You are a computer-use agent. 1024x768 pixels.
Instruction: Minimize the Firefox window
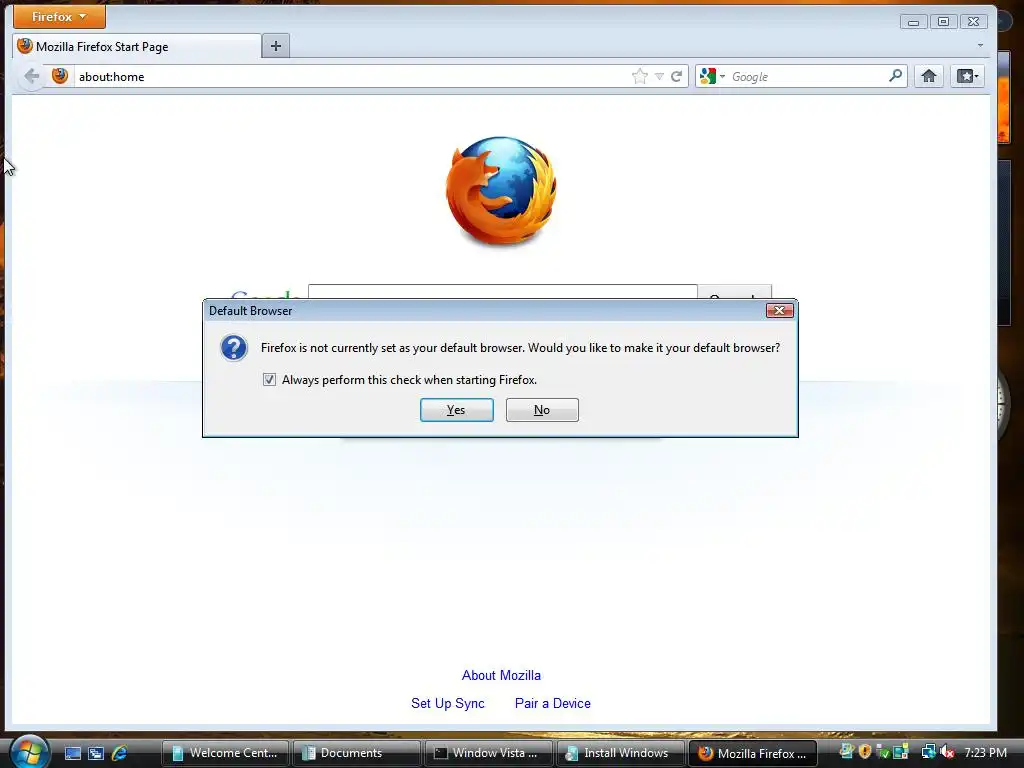[x=914, y=22]
